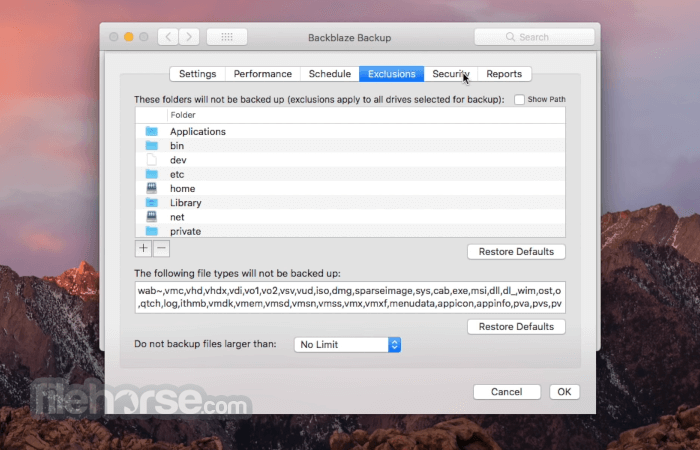The image size is (700, 450).
Task: Switch to the Performance tab
Action: pyautogui.click(x=263, y=74)
